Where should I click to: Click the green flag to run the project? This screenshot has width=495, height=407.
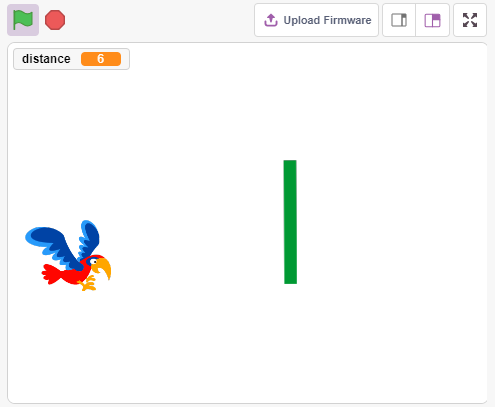click(x=23, y=20)
